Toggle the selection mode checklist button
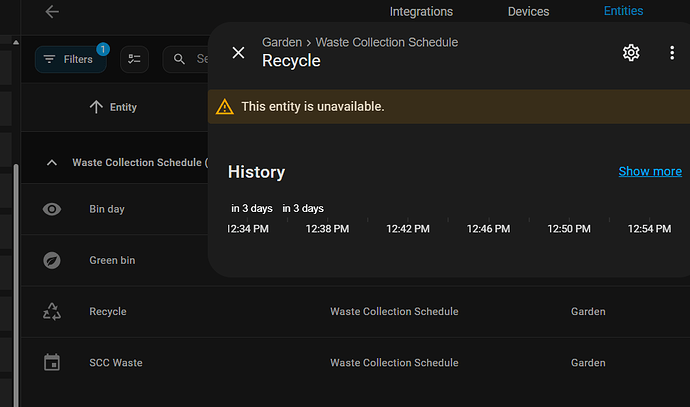The image size is (690, 407). pos(135,59)
